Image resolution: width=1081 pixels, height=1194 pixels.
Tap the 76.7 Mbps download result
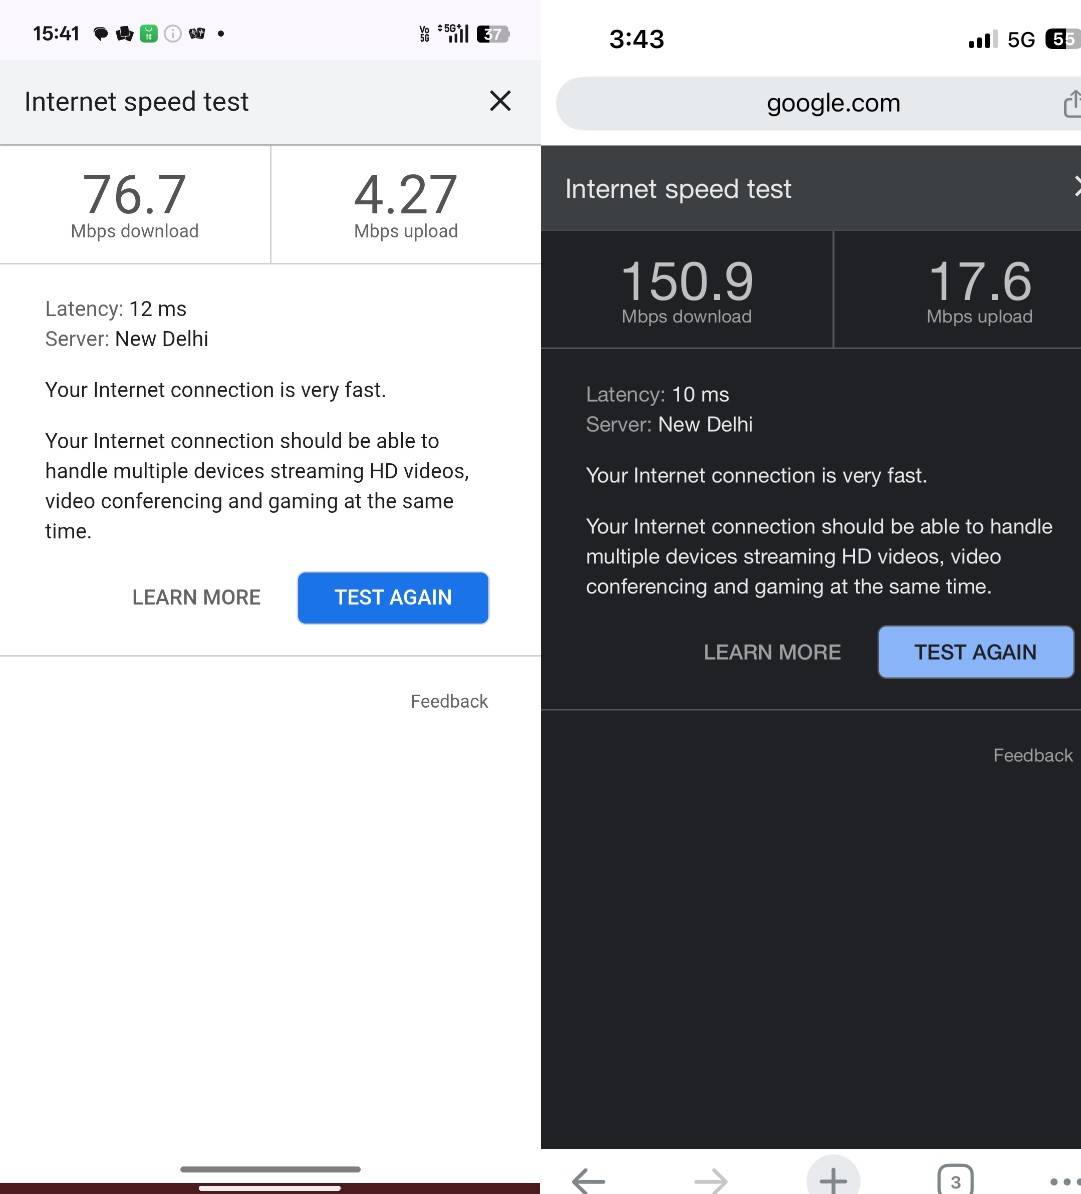click(x=135, y=205)
